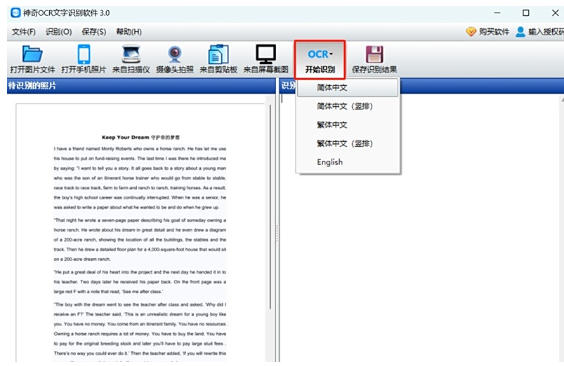
Task: Open an image file via folder icon
Action: pos(32,55)
